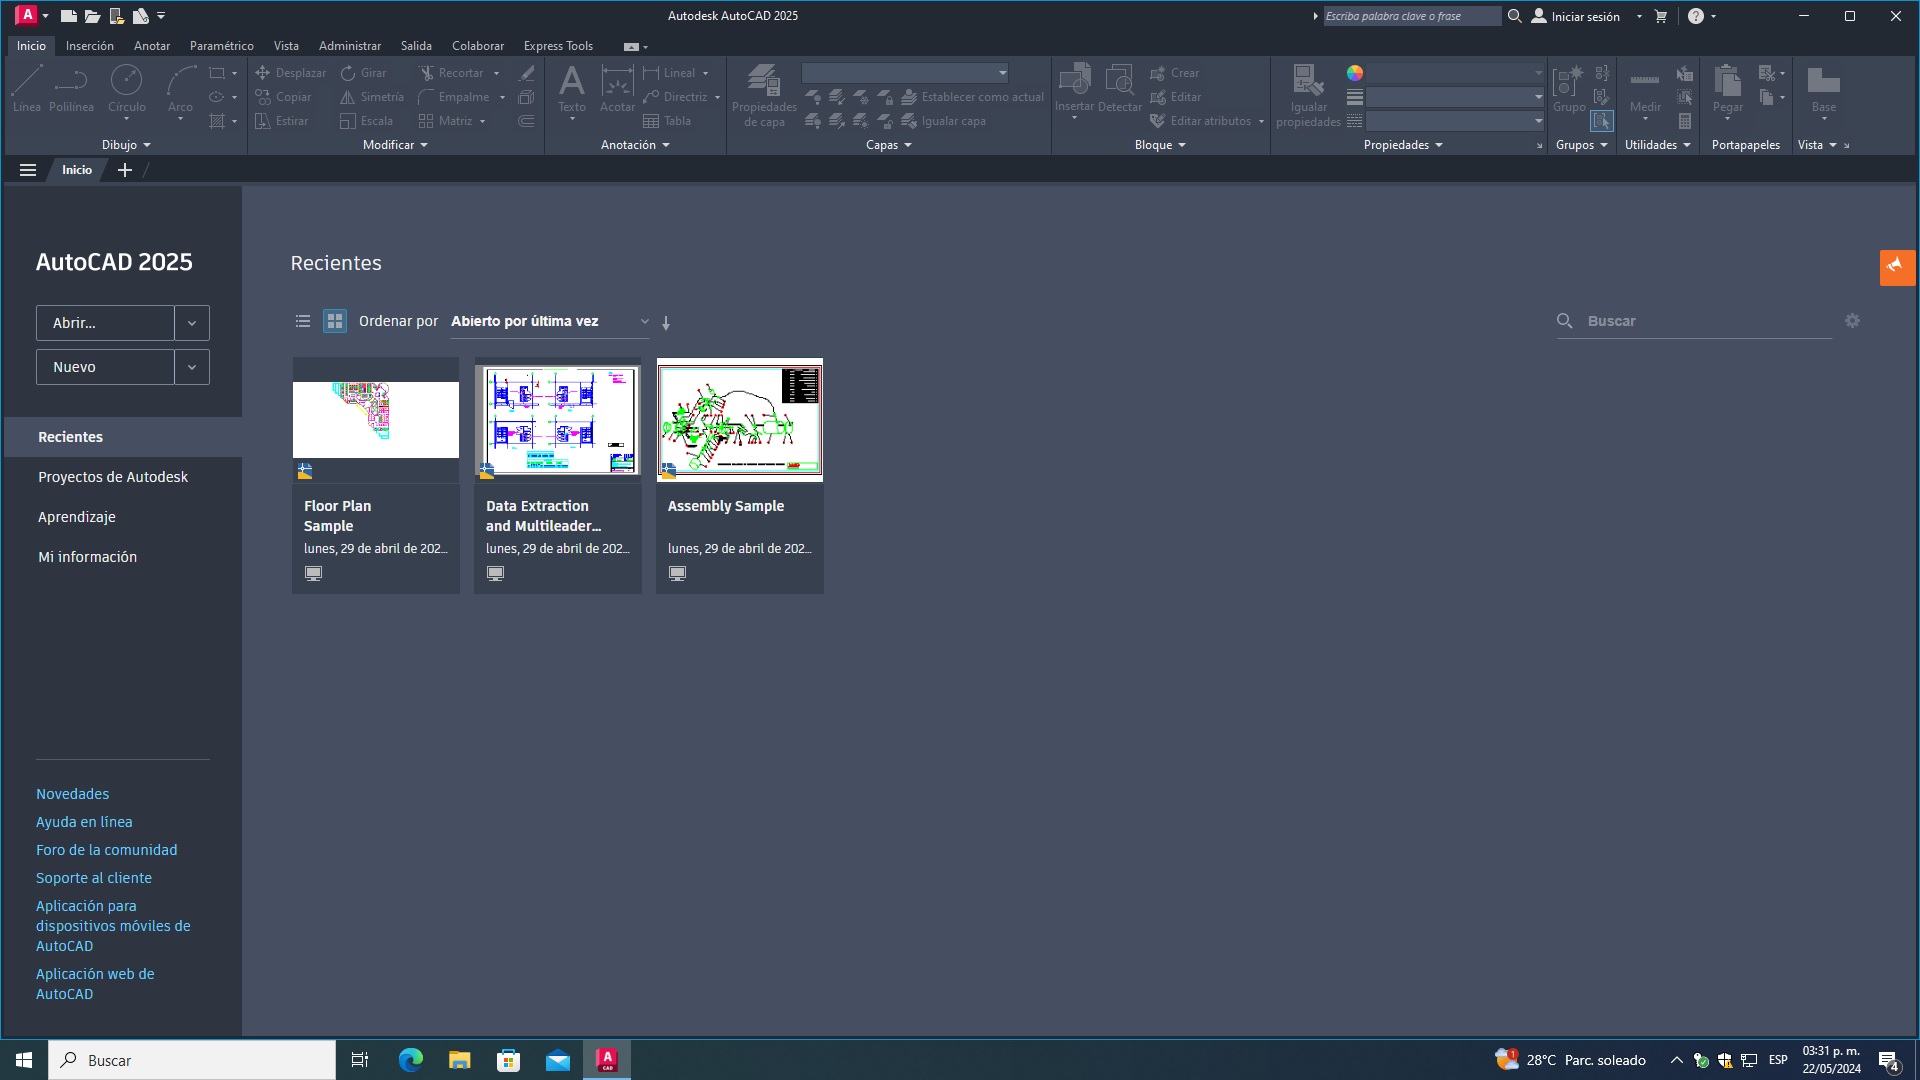The image size is (1920, 1080).
Task: Open the Assembly Sample thumbnail
Action: [x=740, y=420]
